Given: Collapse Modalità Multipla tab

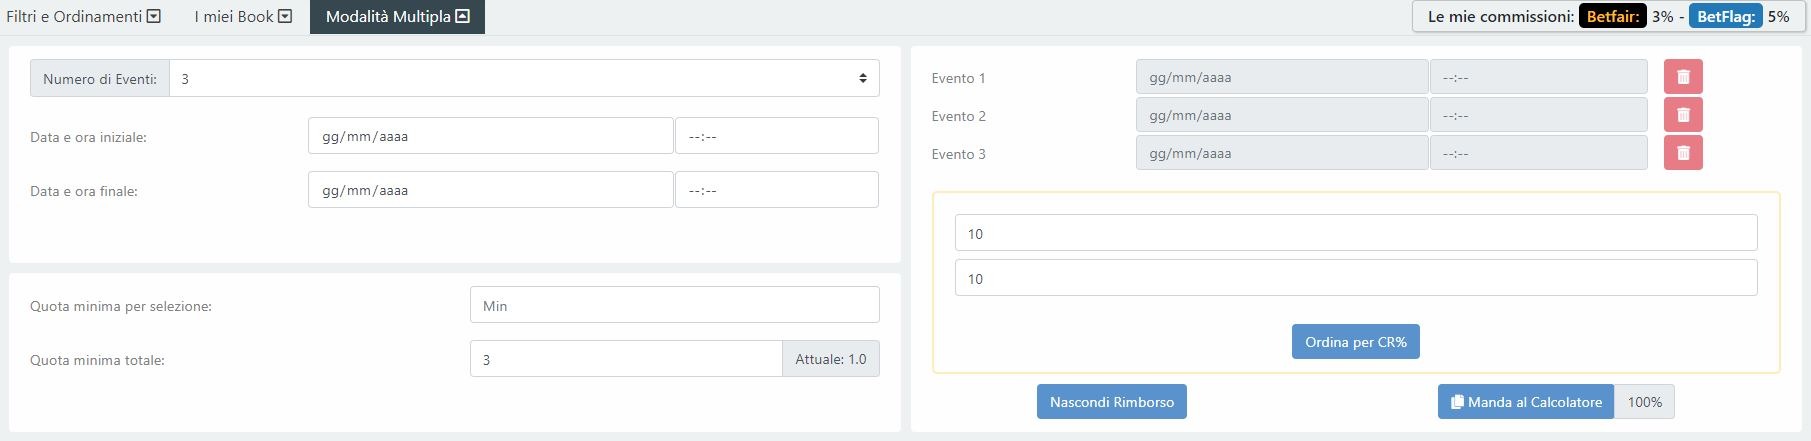Looking at the screenshot, I should (462, 16).
